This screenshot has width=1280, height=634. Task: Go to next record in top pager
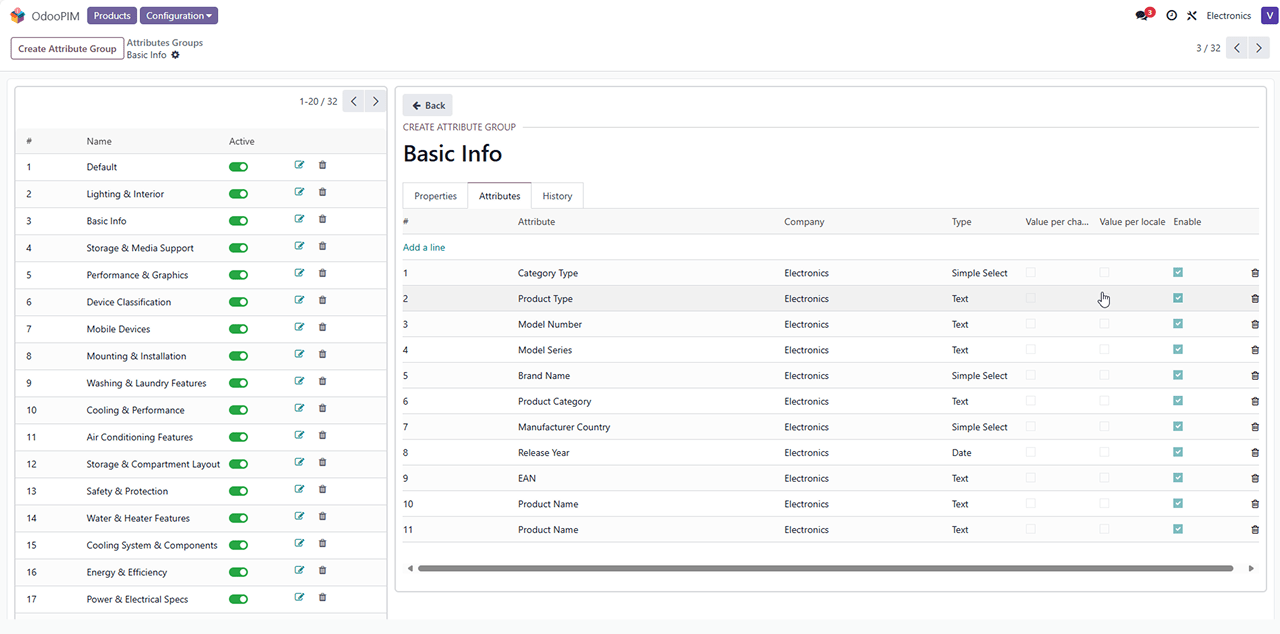point(1259,48)
